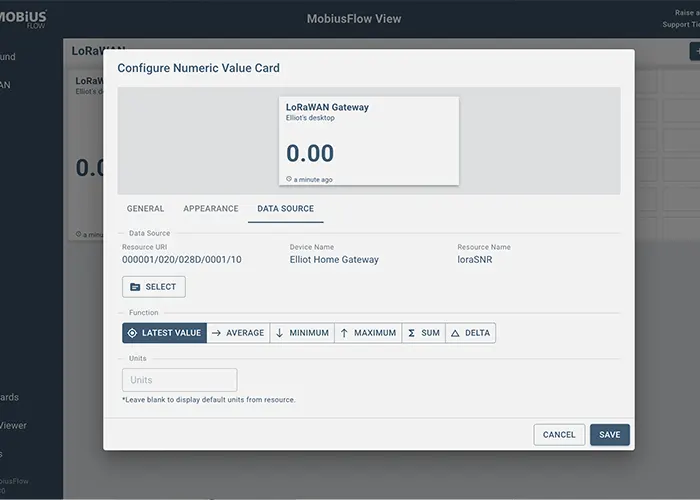Save the numeric value card
The image size is (700, 500).
coord(610,435)
